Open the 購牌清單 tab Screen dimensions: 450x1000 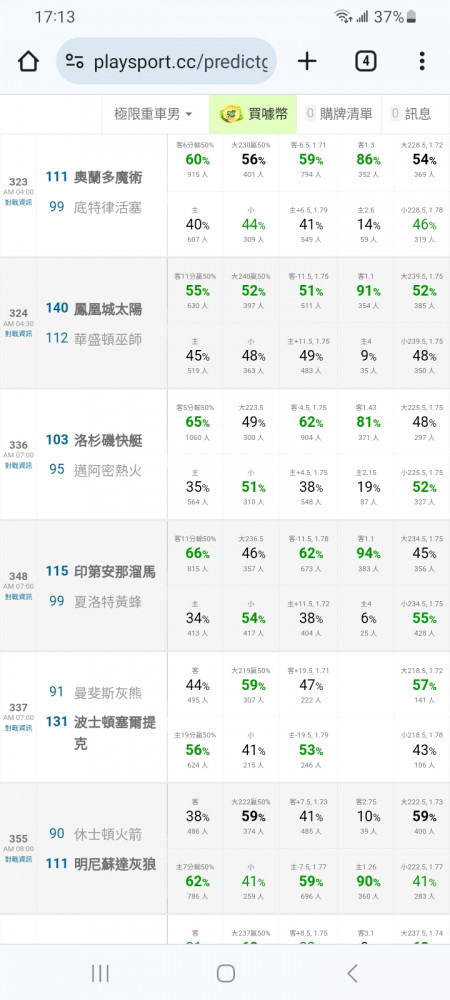click(338, 114)
